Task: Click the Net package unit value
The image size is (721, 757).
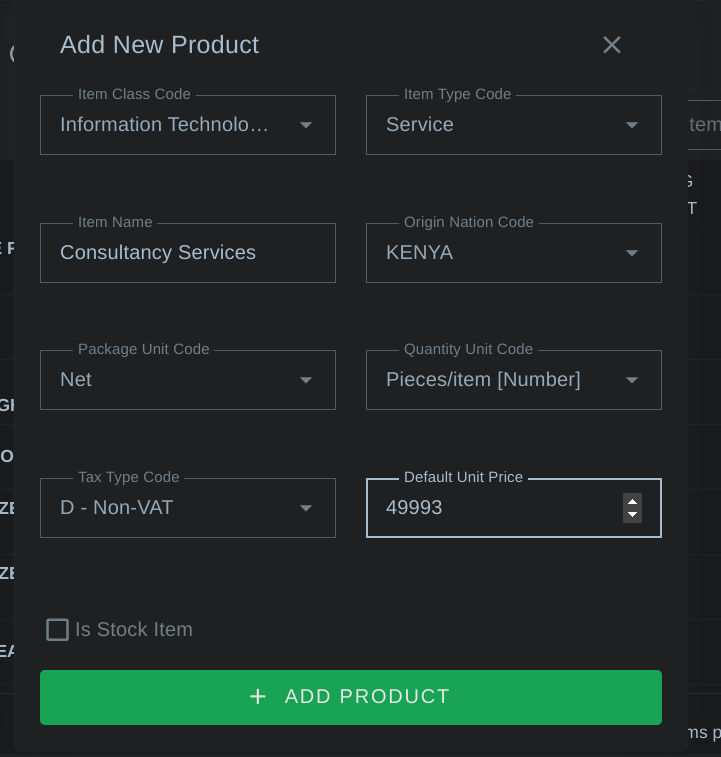Action: (76, 380)
